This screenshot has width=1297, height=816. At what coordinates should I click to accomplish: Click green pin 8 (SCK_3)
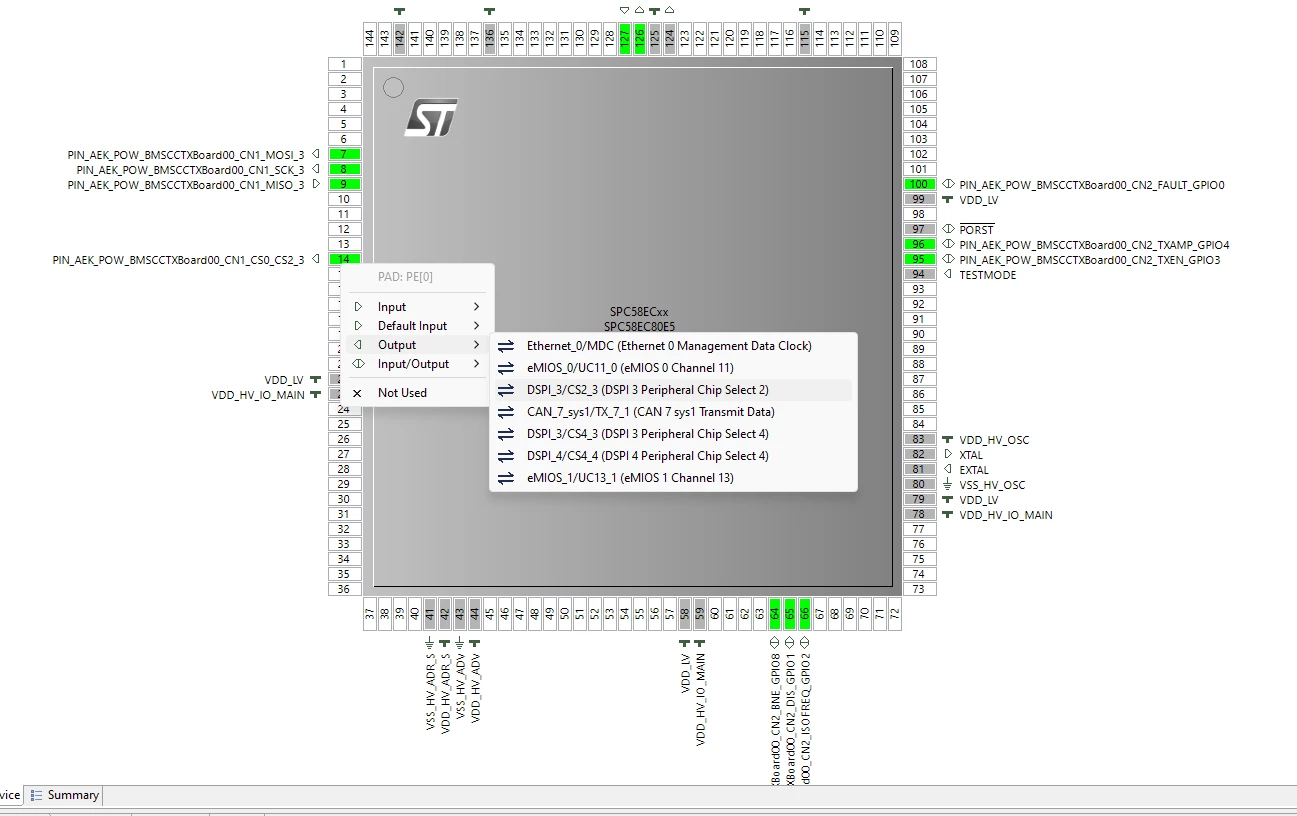click(344, 169)
